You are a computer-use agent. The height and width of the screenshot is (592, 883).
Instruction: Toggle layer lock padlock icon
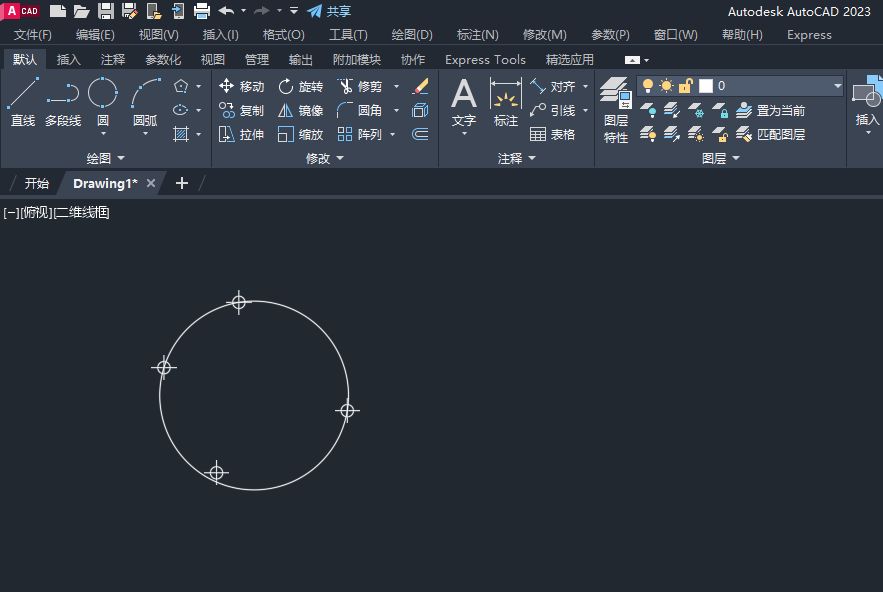tap(685, 86)
